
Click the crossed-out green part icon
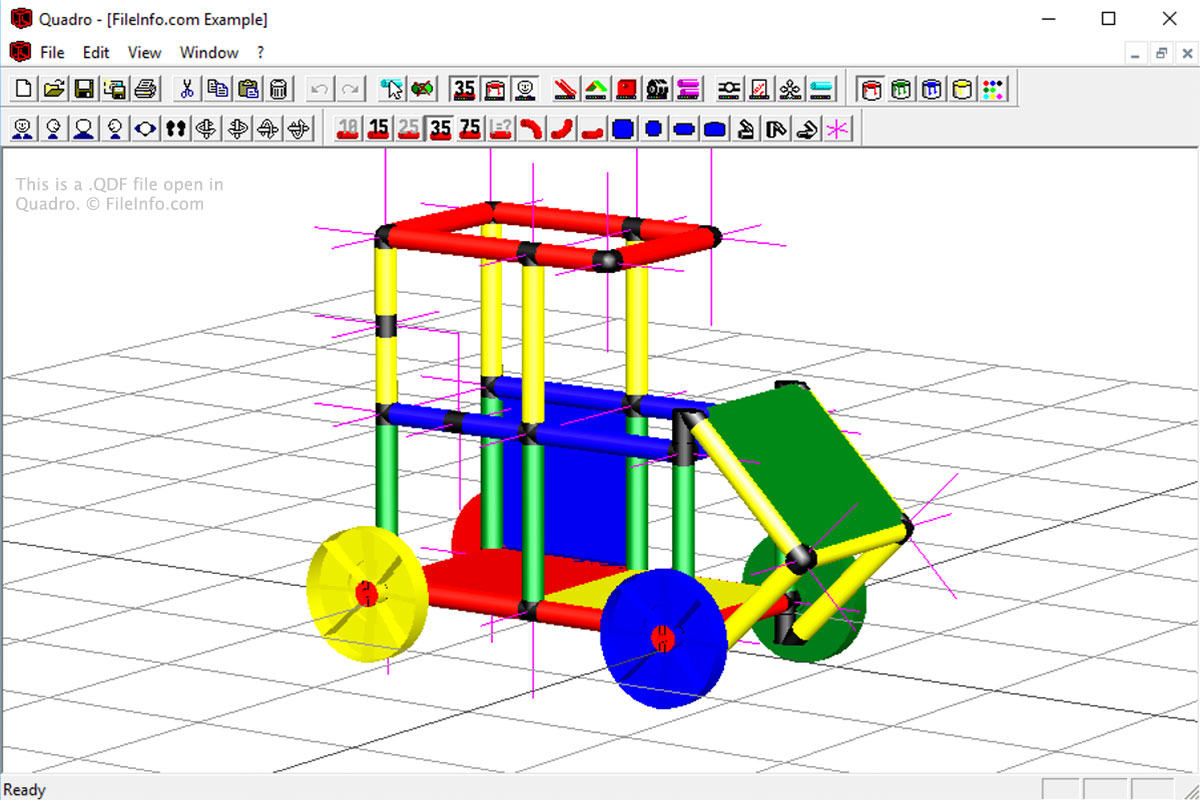[423, 89]
